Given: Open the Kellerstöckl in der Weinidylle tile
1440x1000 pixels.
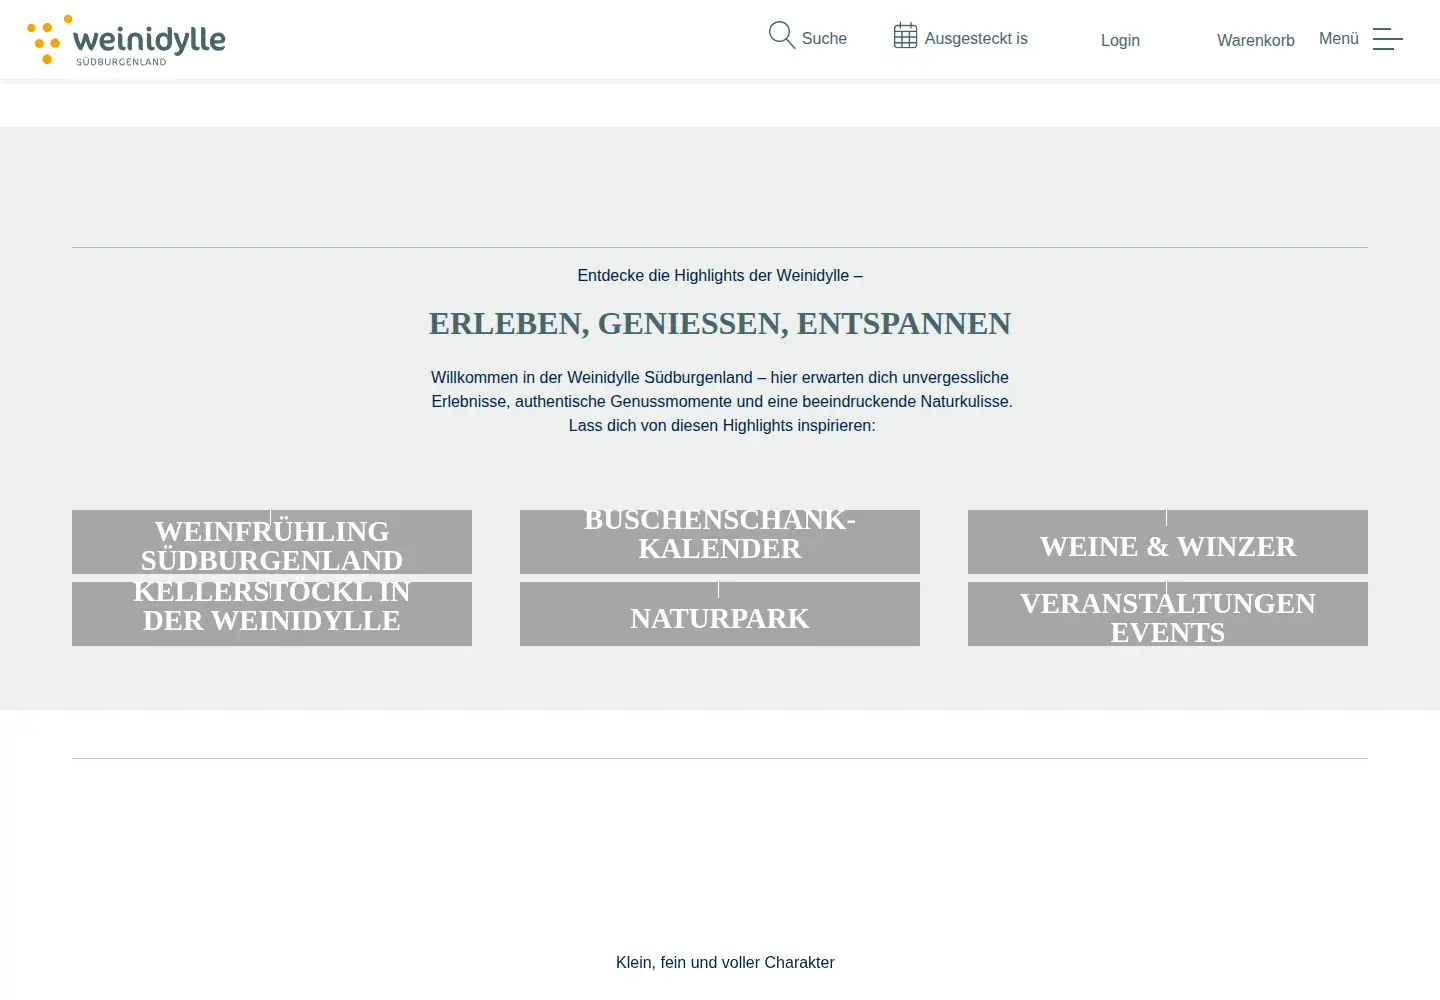Looking at the screenshot, I should (x=272, y=614).
